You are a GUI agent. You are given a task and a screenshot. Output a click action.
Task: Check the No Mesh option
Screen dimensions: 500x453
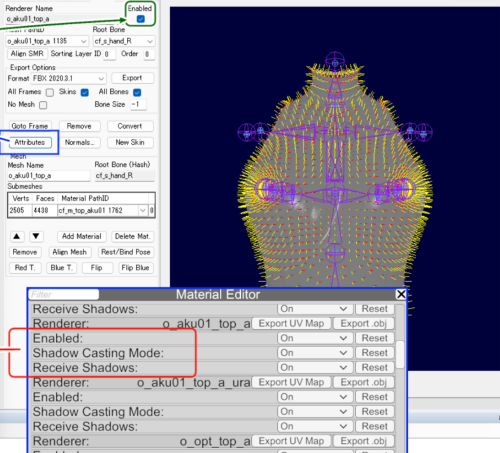click(43, 105)
